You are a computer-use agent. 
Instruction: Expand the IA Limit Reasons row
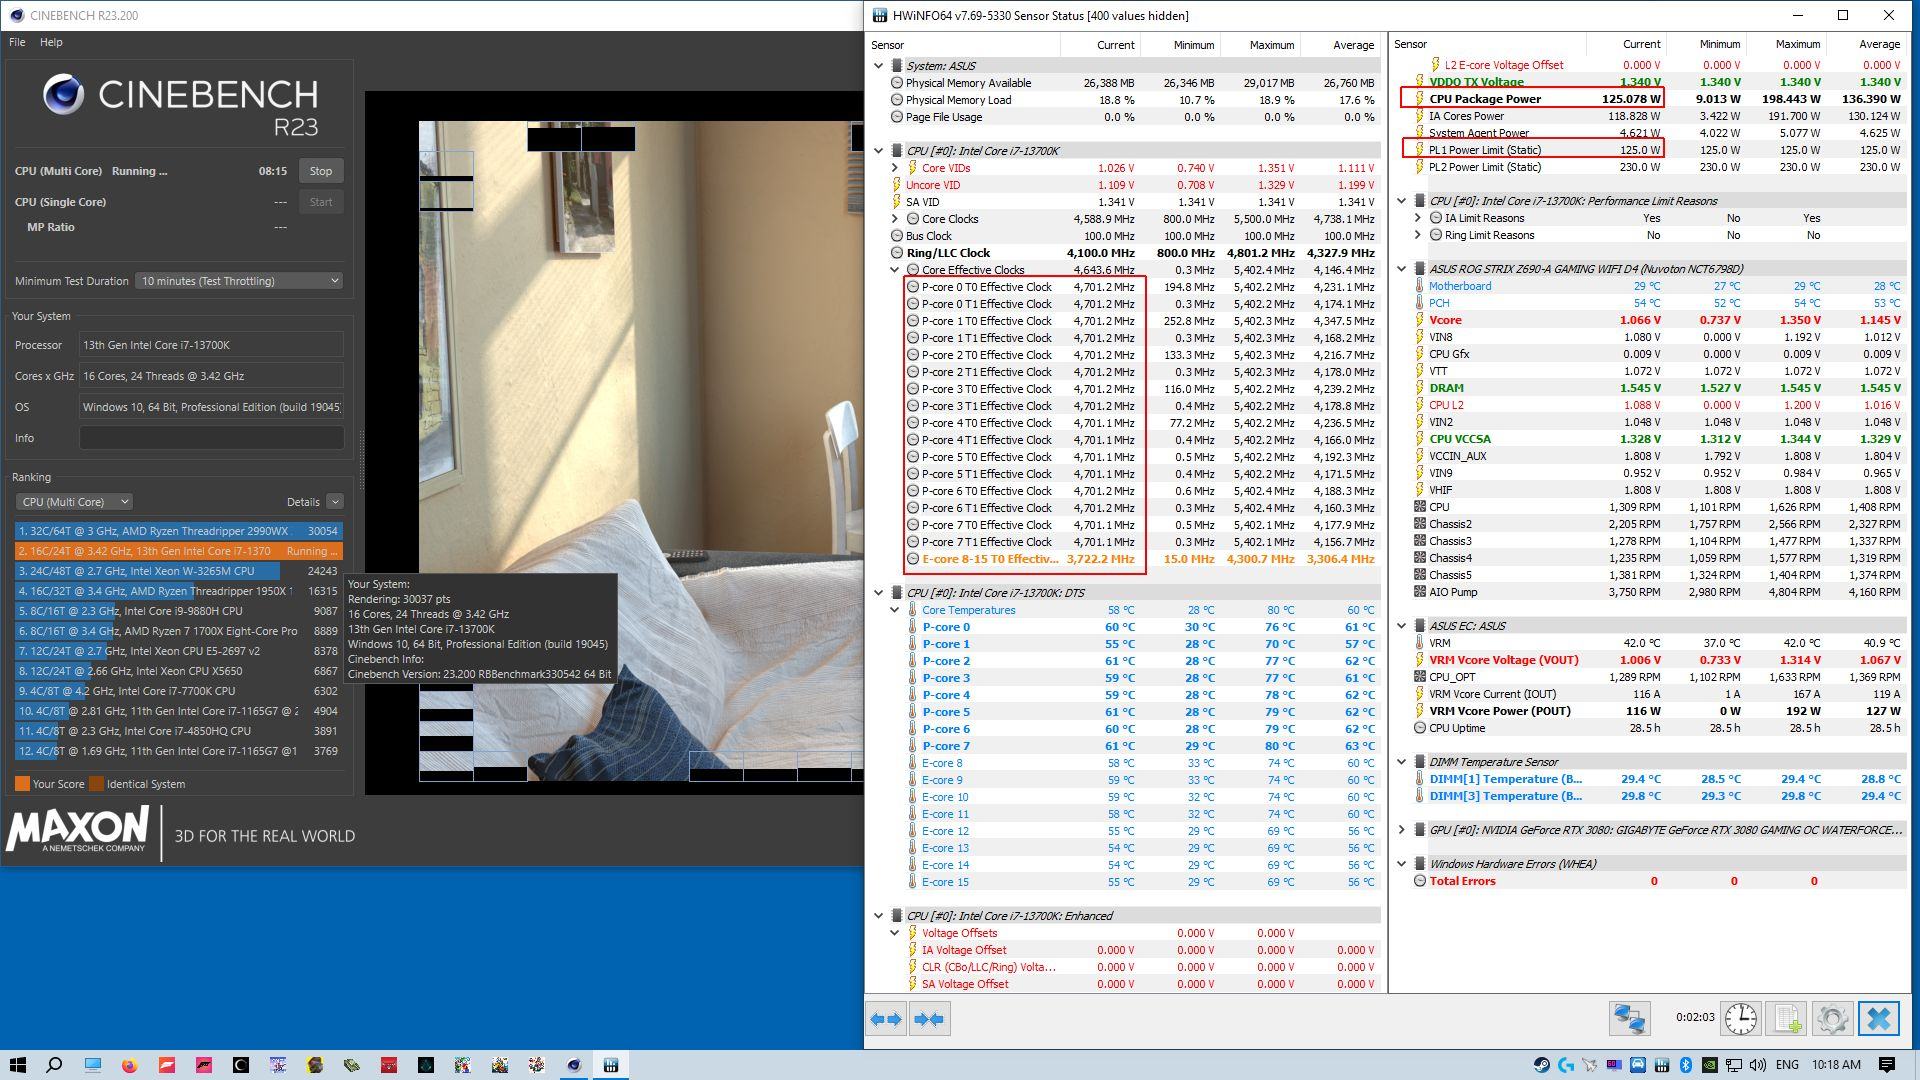tap(1417, 218)
